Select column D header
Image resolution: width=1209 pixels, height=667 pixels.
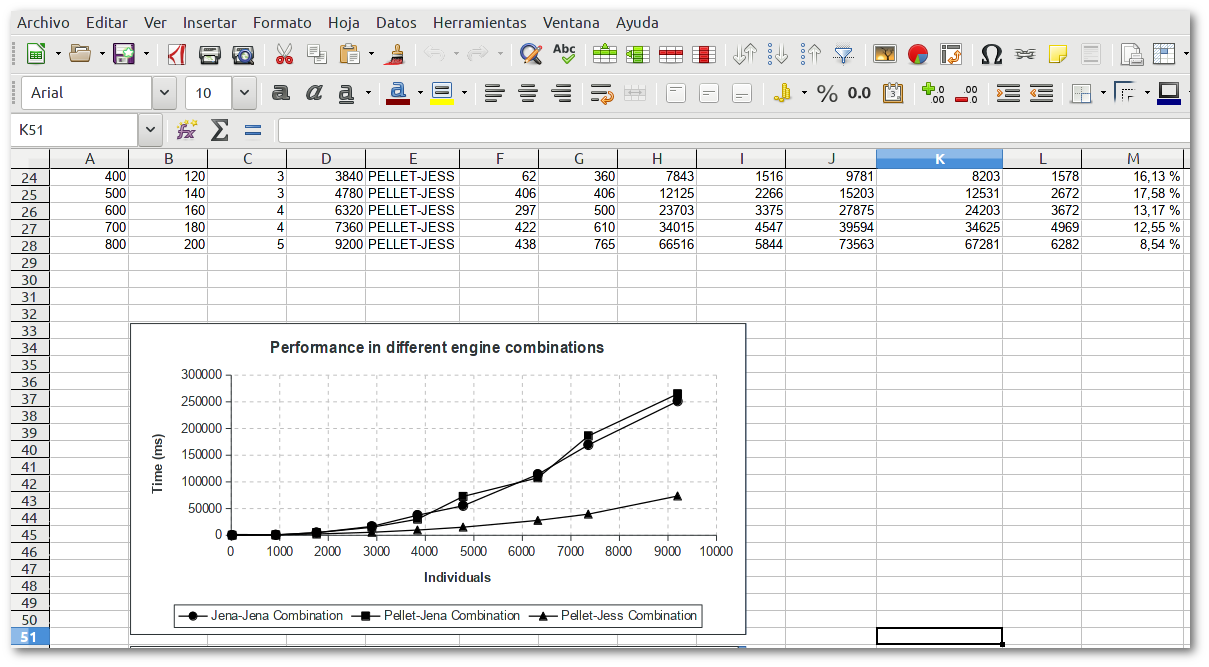326,159
